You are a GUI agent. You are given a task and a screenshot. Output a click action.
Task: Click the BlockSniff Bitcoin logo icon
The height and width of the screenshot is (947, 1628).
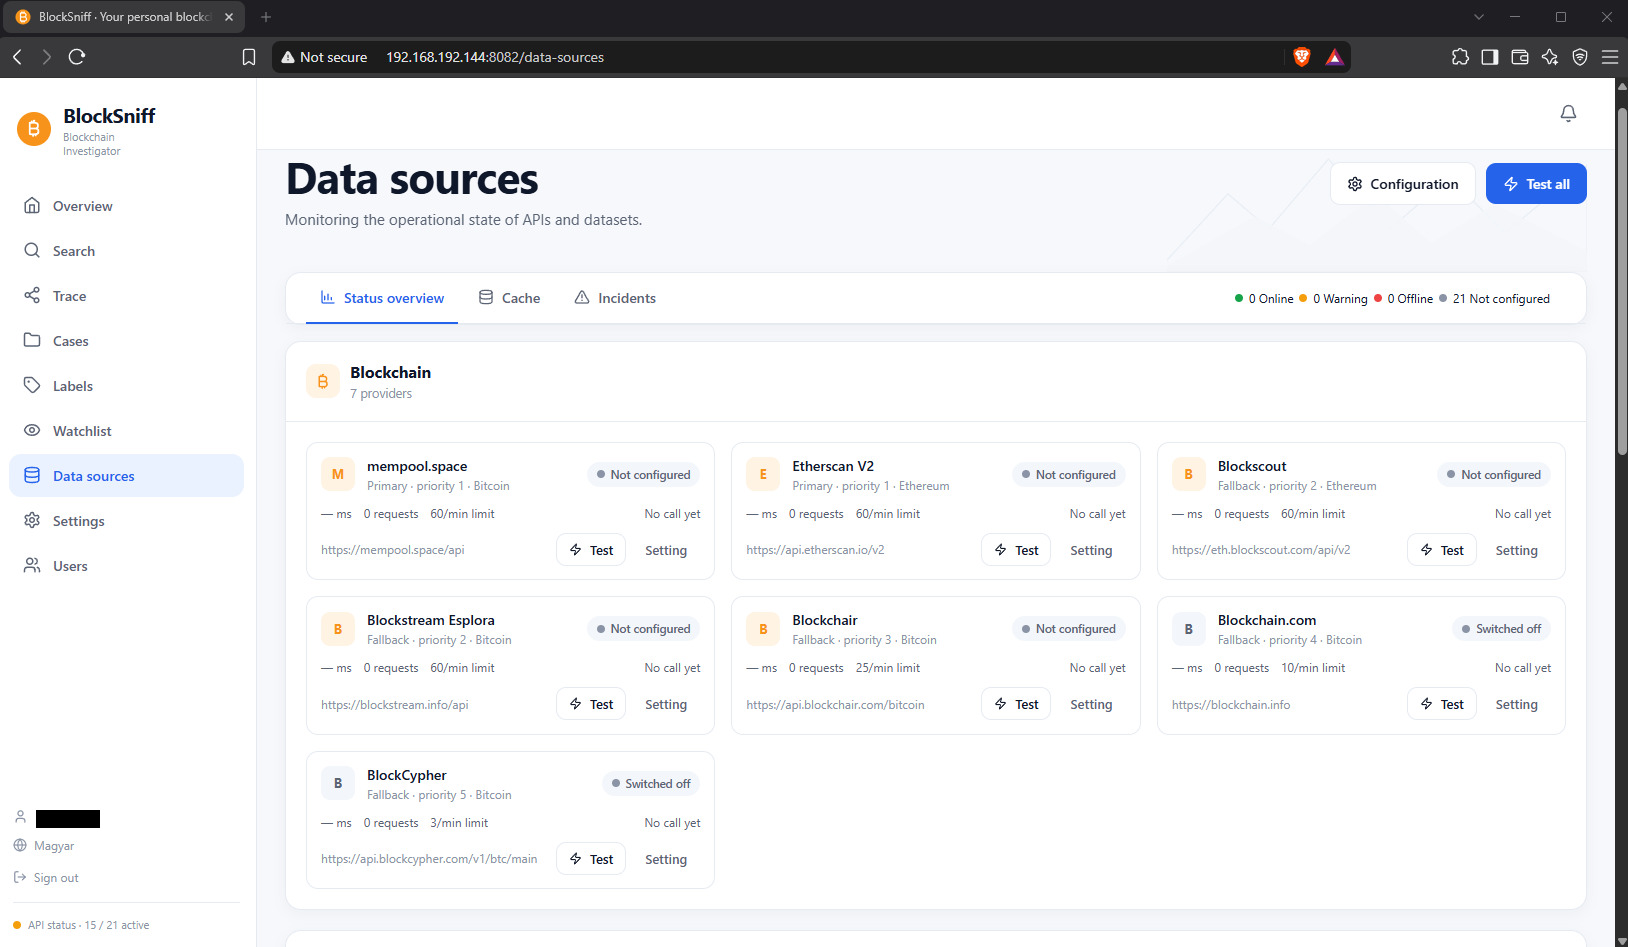point(34,129)
